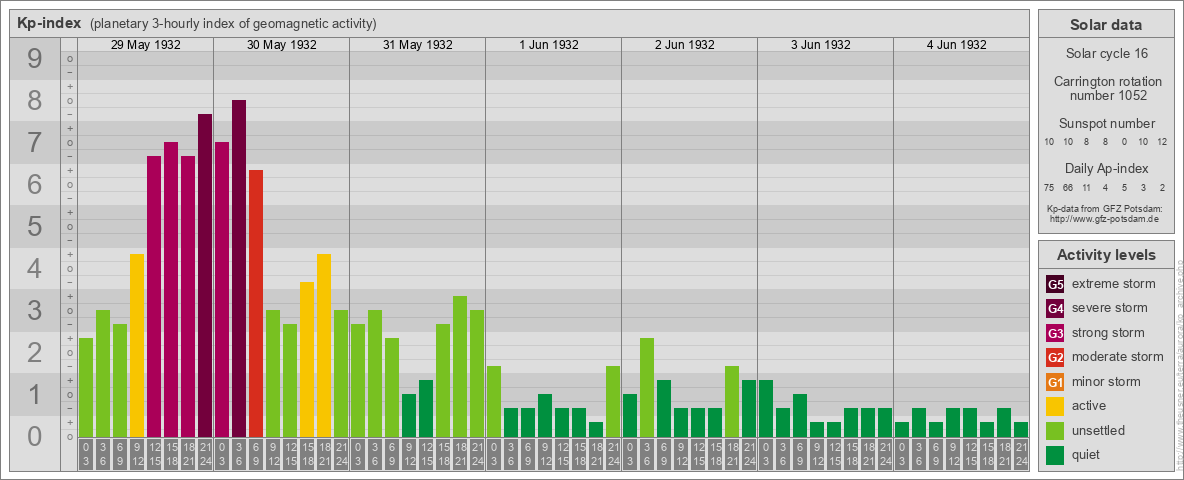This screenshot has height=480, width=1184.
Task: Select the G1 minor storm swatch
Action: (1055, 382)
